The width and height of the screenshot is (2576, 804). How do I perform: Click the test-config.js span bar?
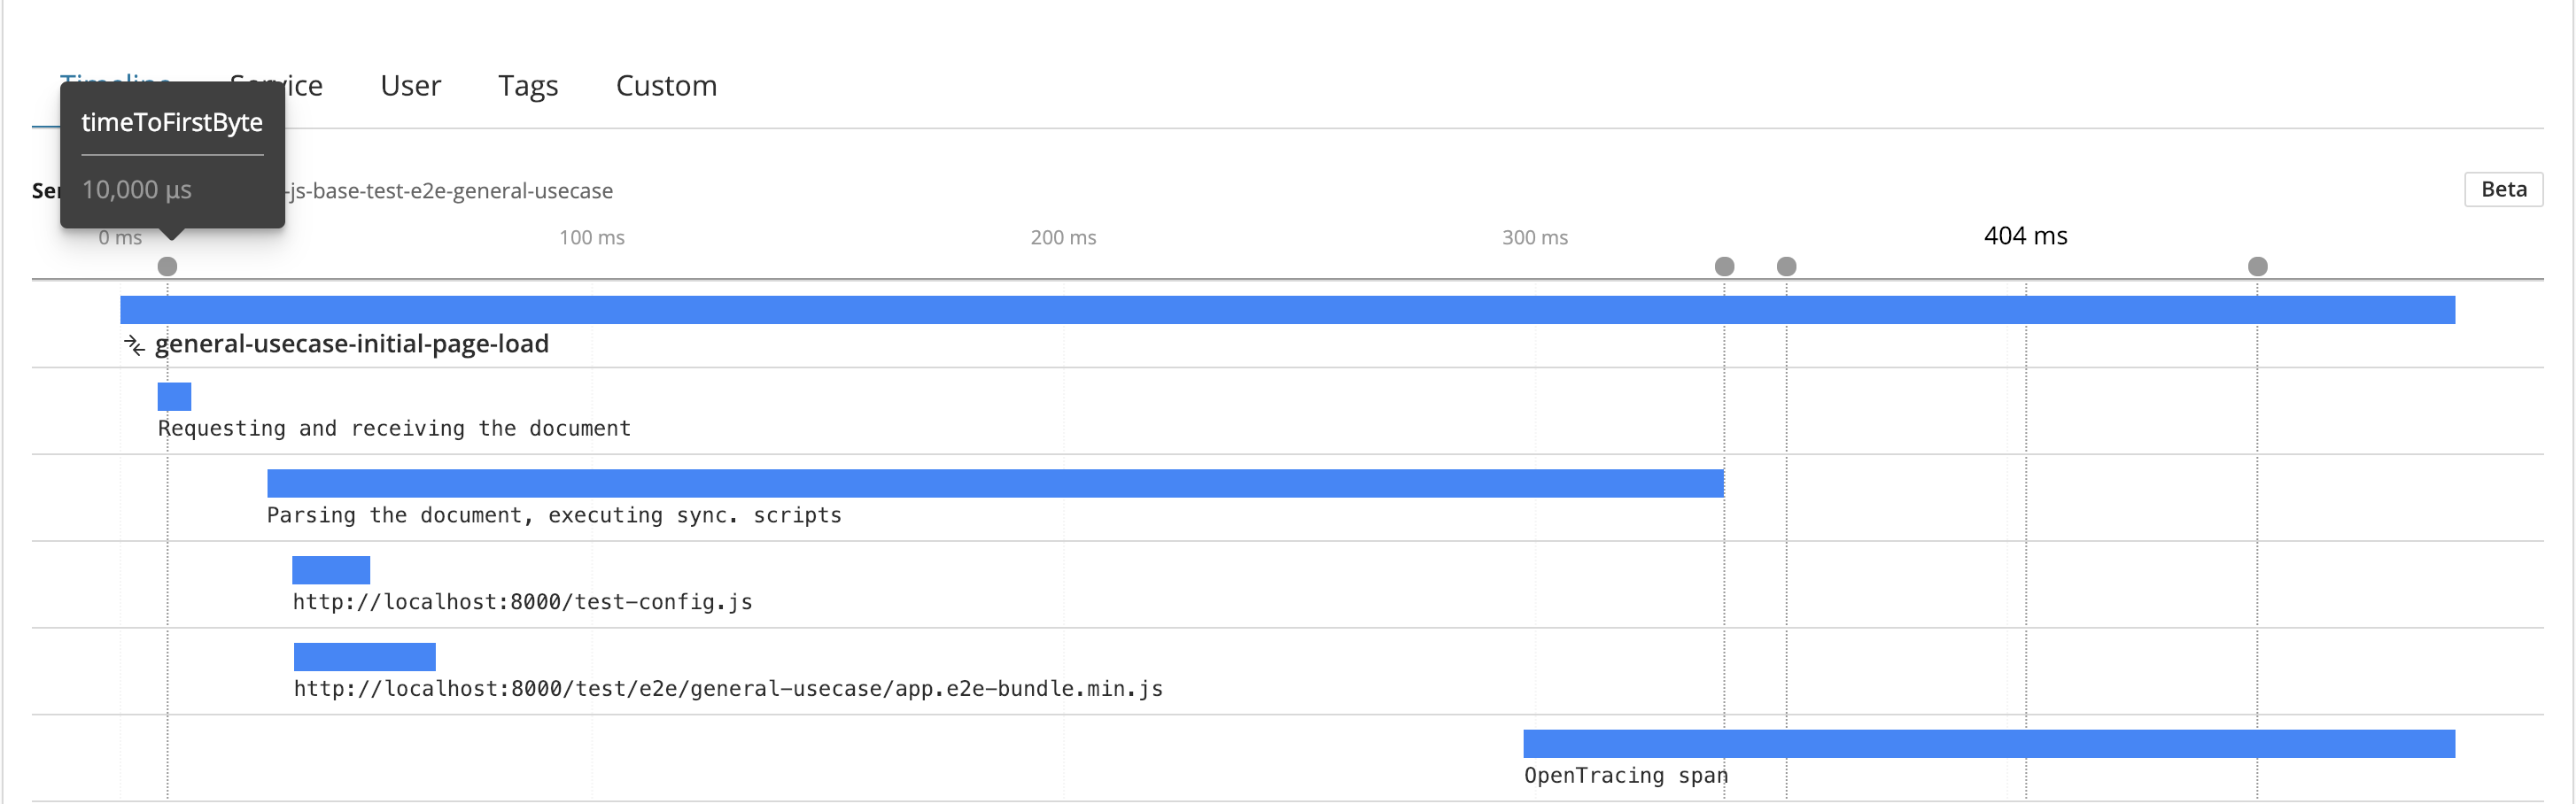[x=331, y=569]
